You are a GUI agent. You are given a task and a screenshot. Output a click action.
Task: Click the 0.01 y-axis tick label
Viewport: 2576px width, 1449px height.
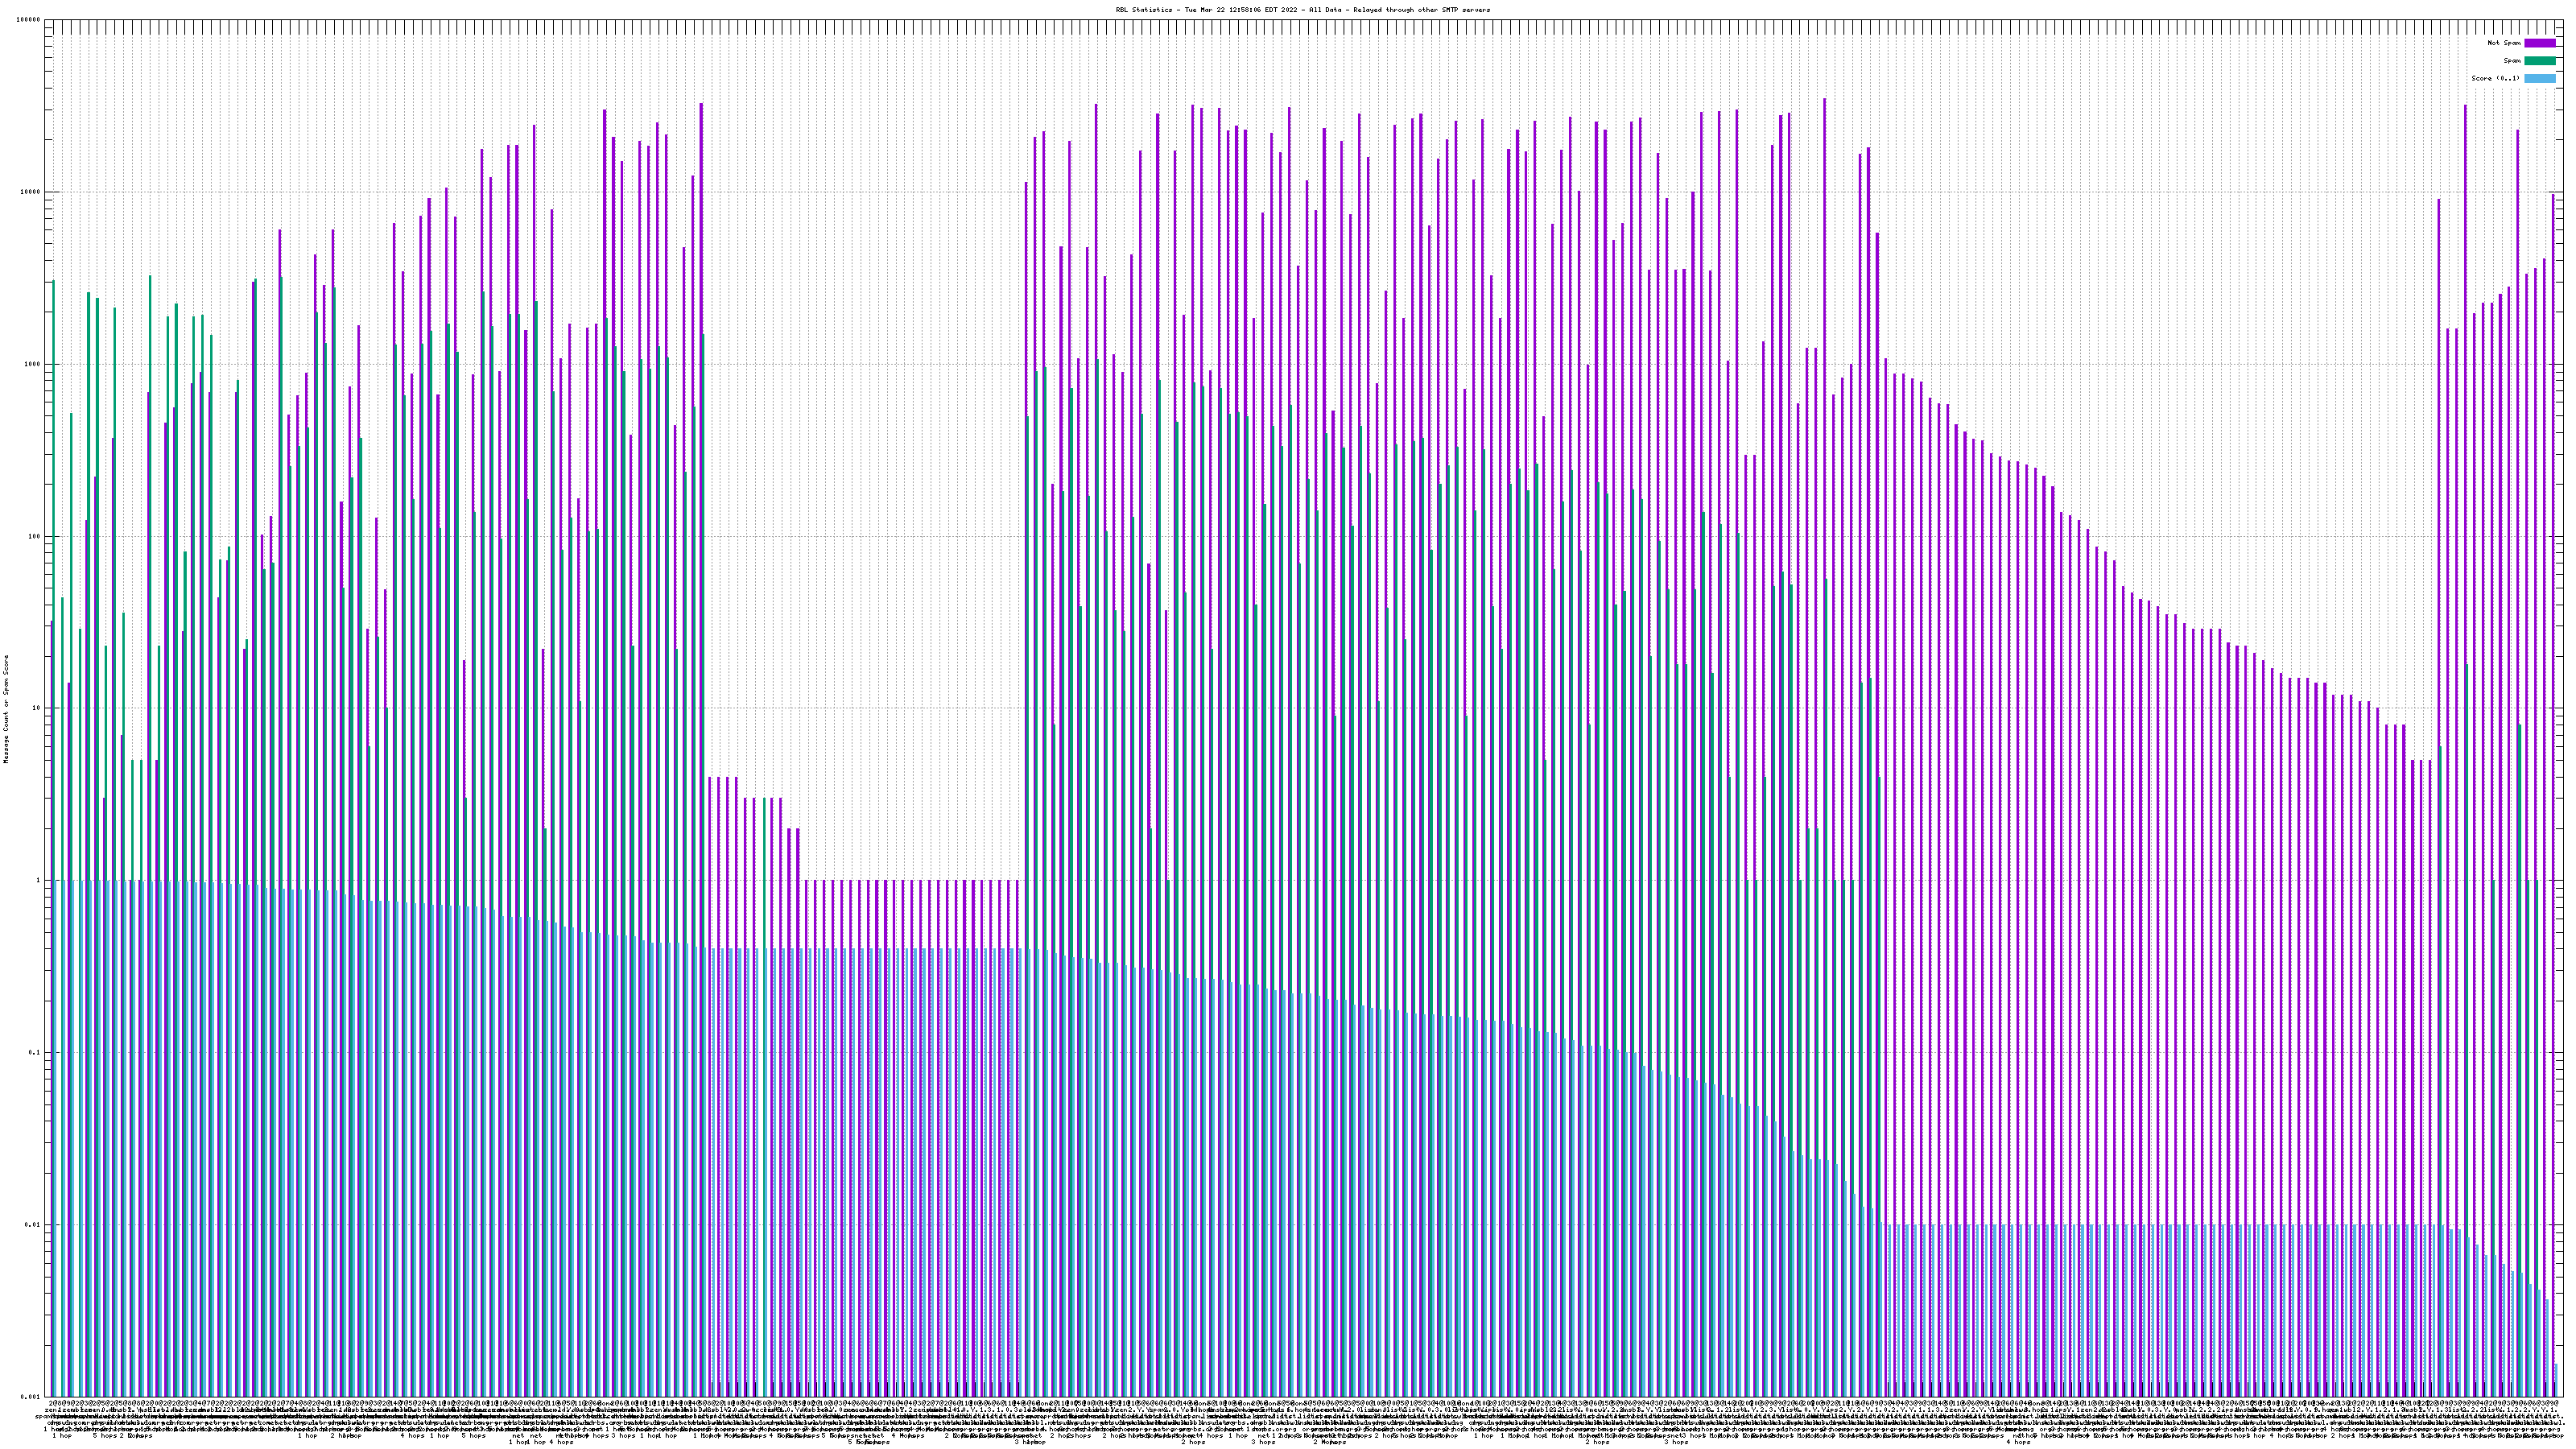33,1224
